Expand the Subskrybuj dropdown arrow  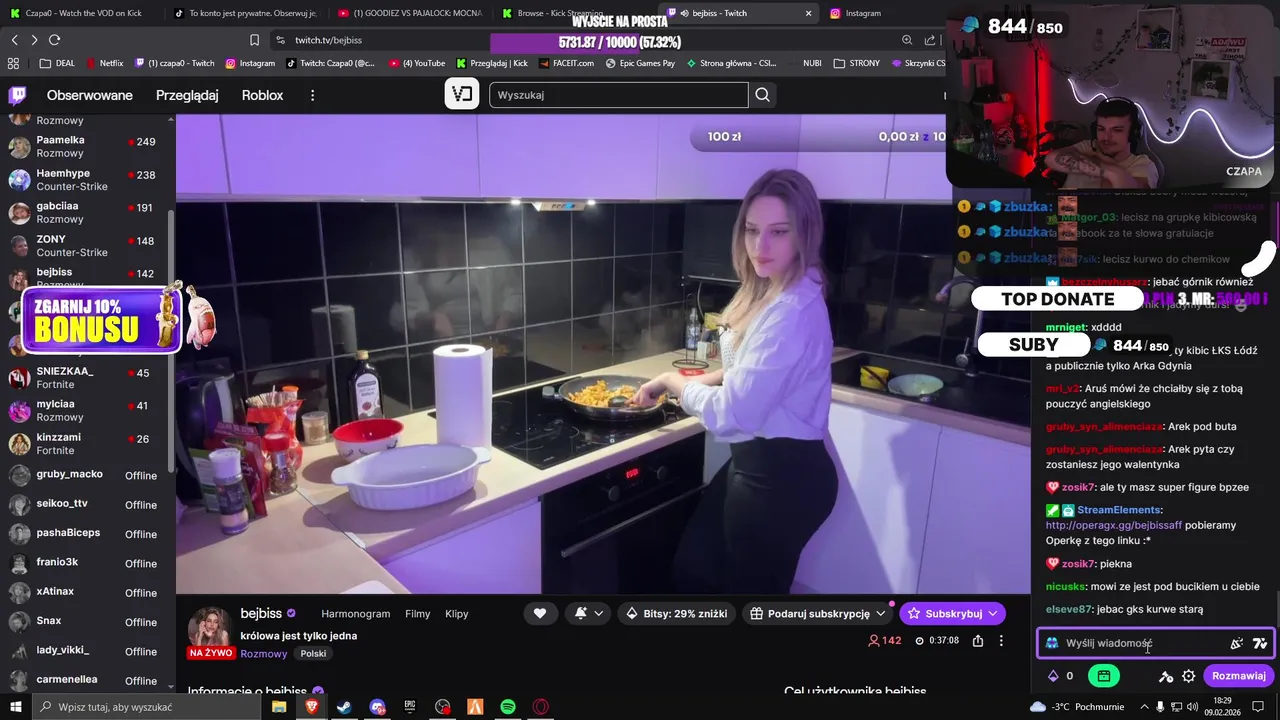(x=993, y=613)
